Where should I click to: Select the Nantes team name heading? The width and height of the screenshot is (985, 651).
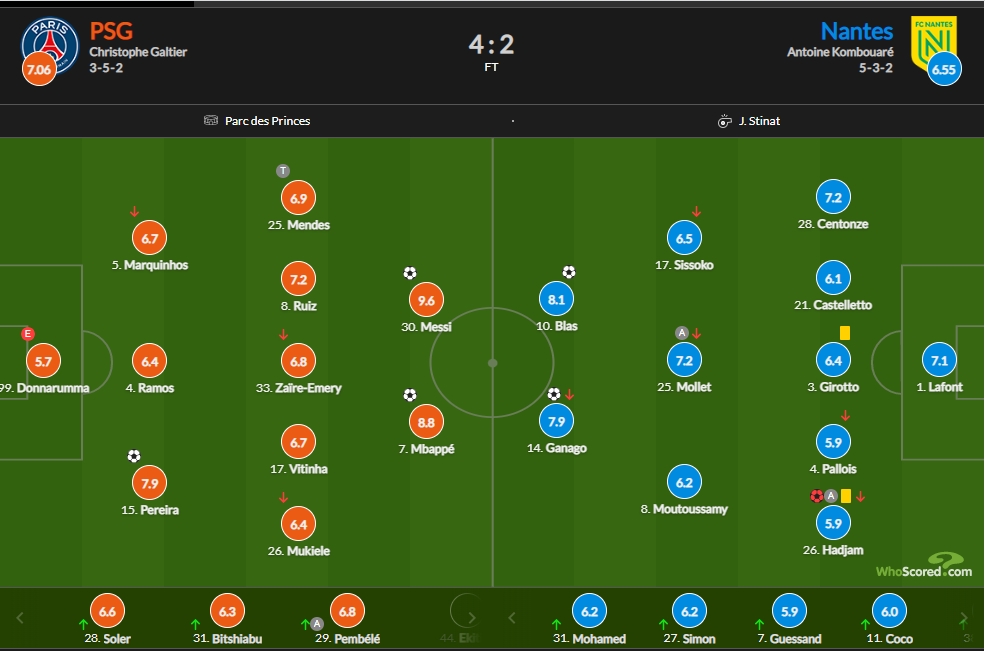coord(857,31)
